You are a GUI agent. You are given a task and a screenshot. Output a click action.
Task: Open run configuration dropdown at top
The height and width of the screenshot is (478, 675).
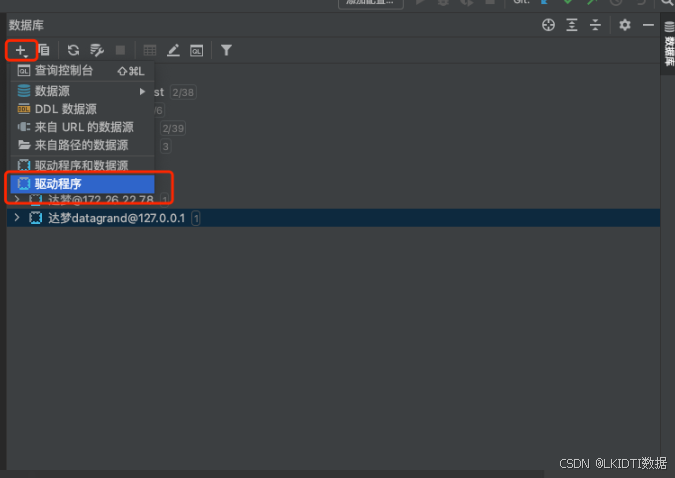pos(371,3)
